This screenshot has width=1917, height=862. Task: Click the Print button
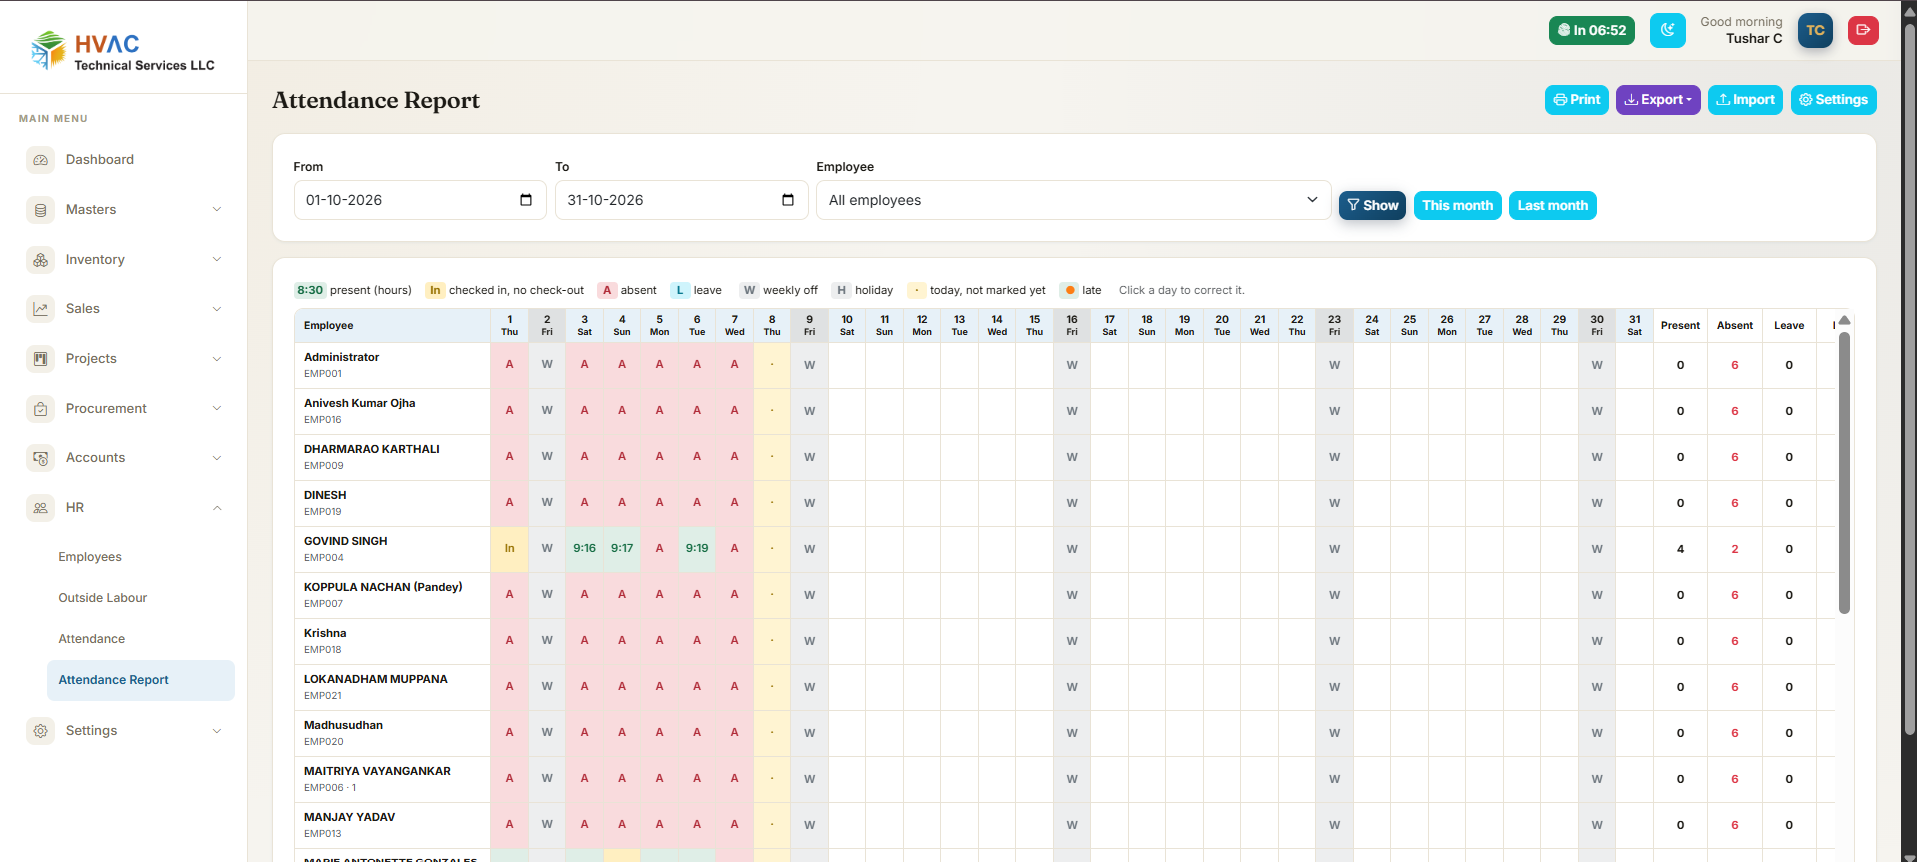coord(1577,100)
